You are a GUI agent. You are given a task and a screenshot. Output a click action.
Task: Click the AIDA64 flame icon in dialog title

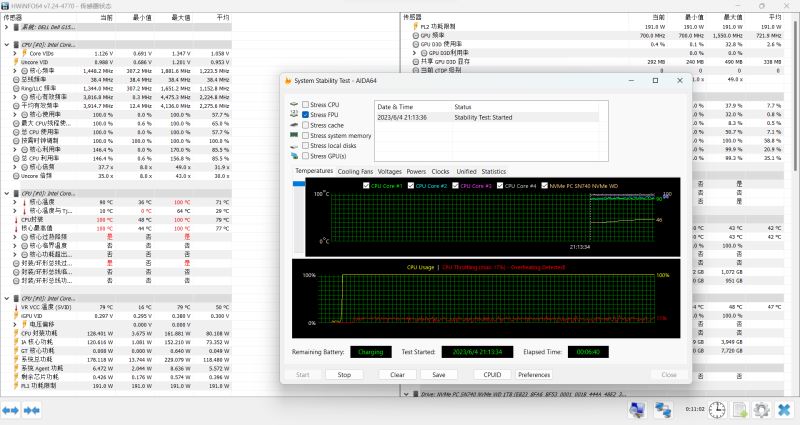288,81
